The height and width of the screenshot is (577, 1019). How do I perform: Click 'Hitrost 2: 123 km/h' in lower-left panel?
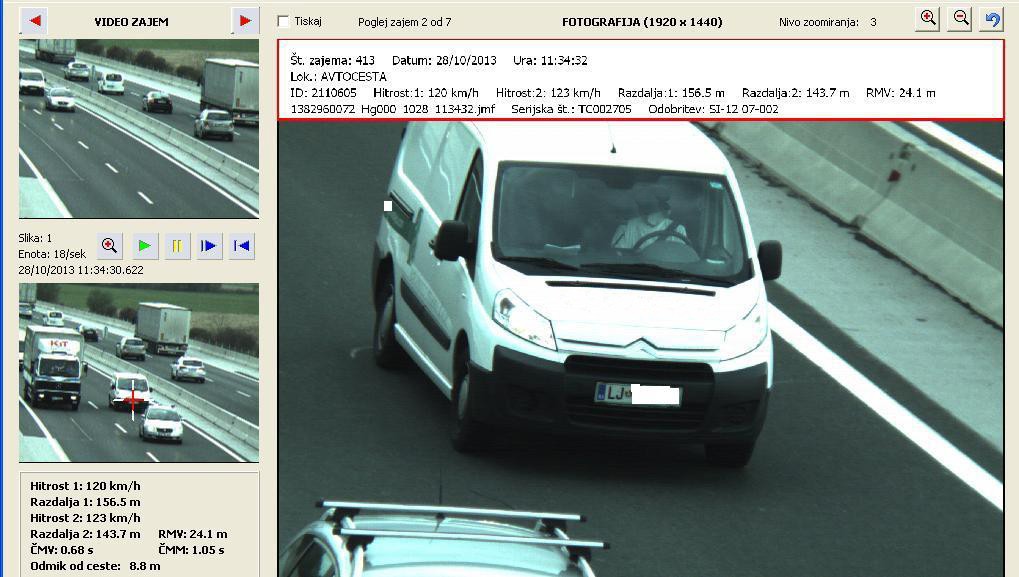(85, 518)
